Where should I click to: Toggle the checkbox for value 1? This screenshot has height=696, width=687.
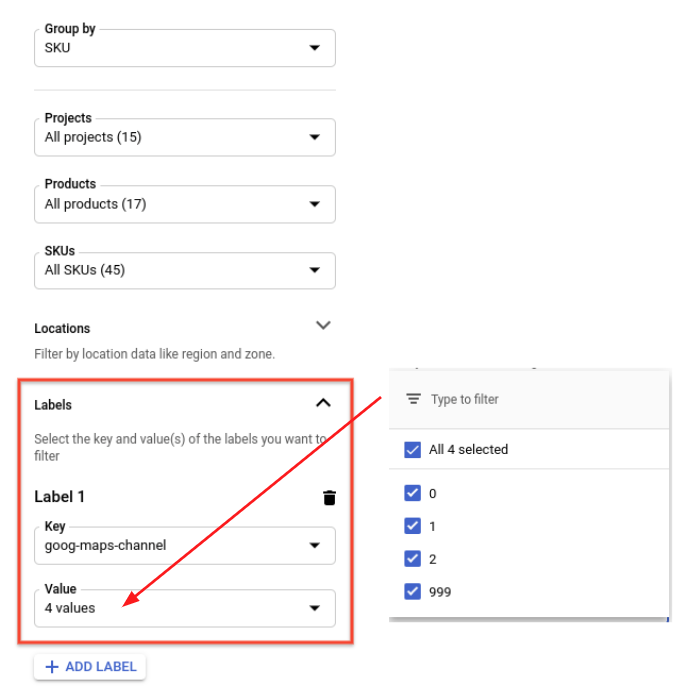[413, 526]
